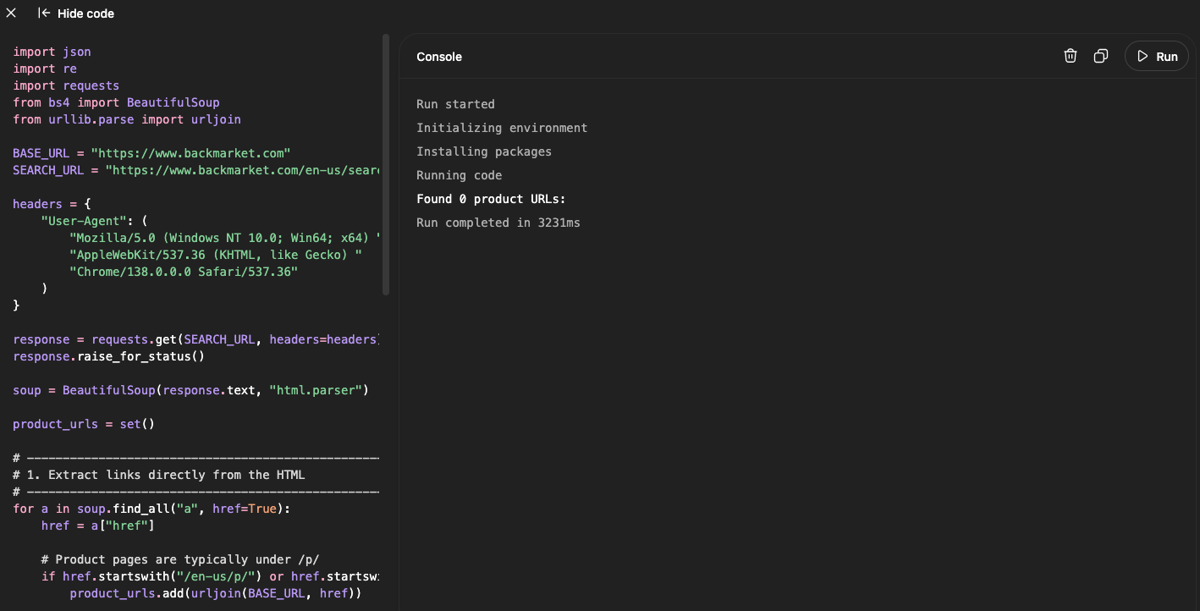Click the code editor vertical scrollbar
Screen dimensions: 1200x611
click(385, 165)
